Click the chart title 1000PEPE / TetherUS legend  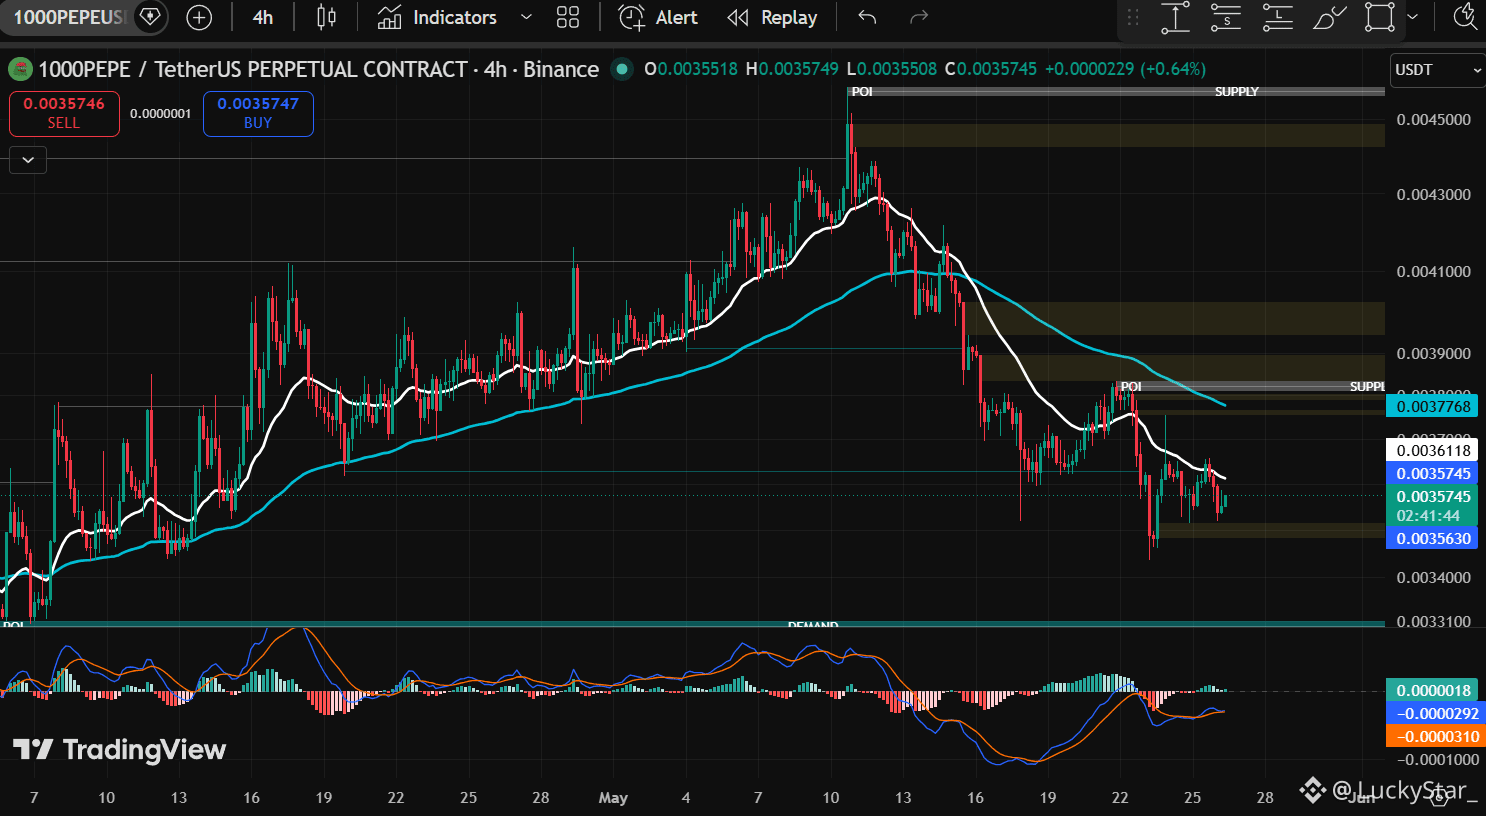(x=319, y=70)
